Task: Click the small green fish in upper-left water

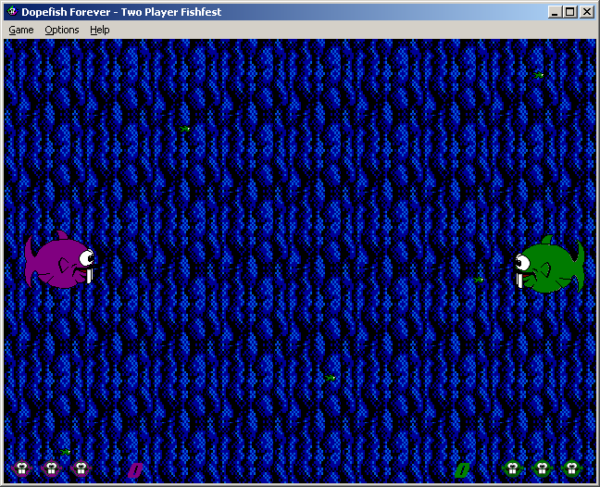Action: click(184, 128)
